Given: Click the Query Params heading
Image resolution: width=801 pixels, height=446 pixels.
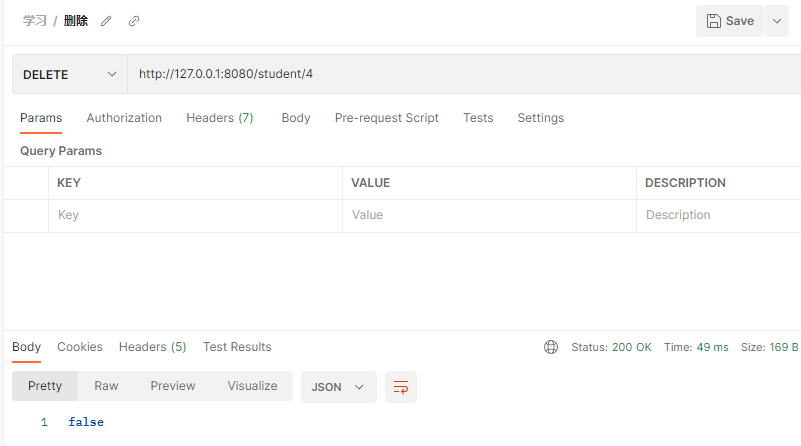Looking at the screenshot, I should coord(61,151).
